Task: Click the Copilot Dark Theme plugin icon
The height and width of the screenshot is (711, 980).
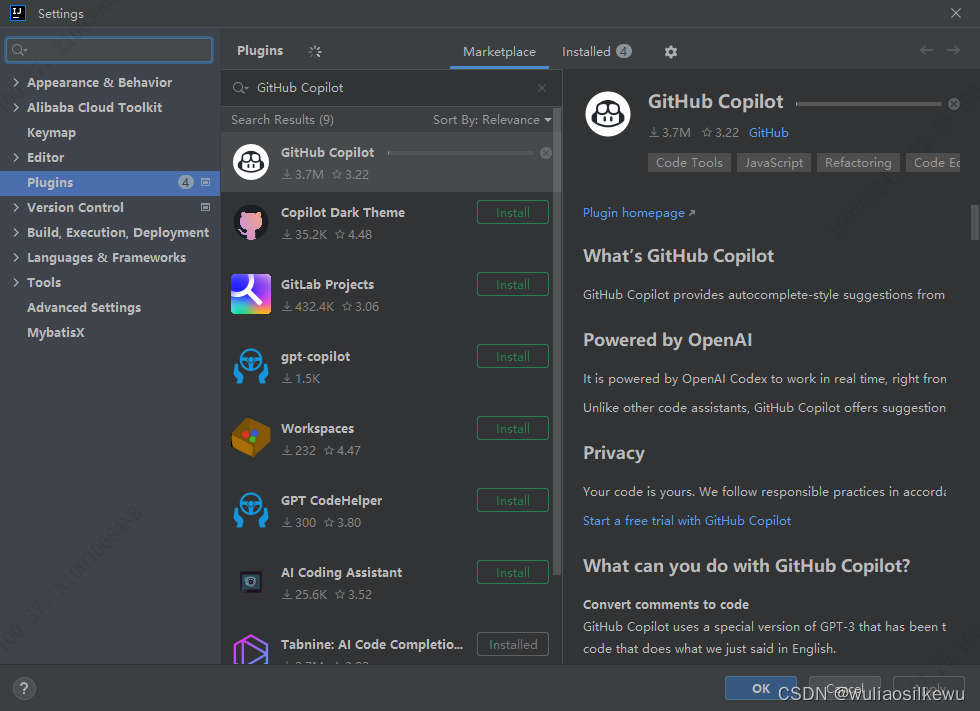Action: pos(251,222)
